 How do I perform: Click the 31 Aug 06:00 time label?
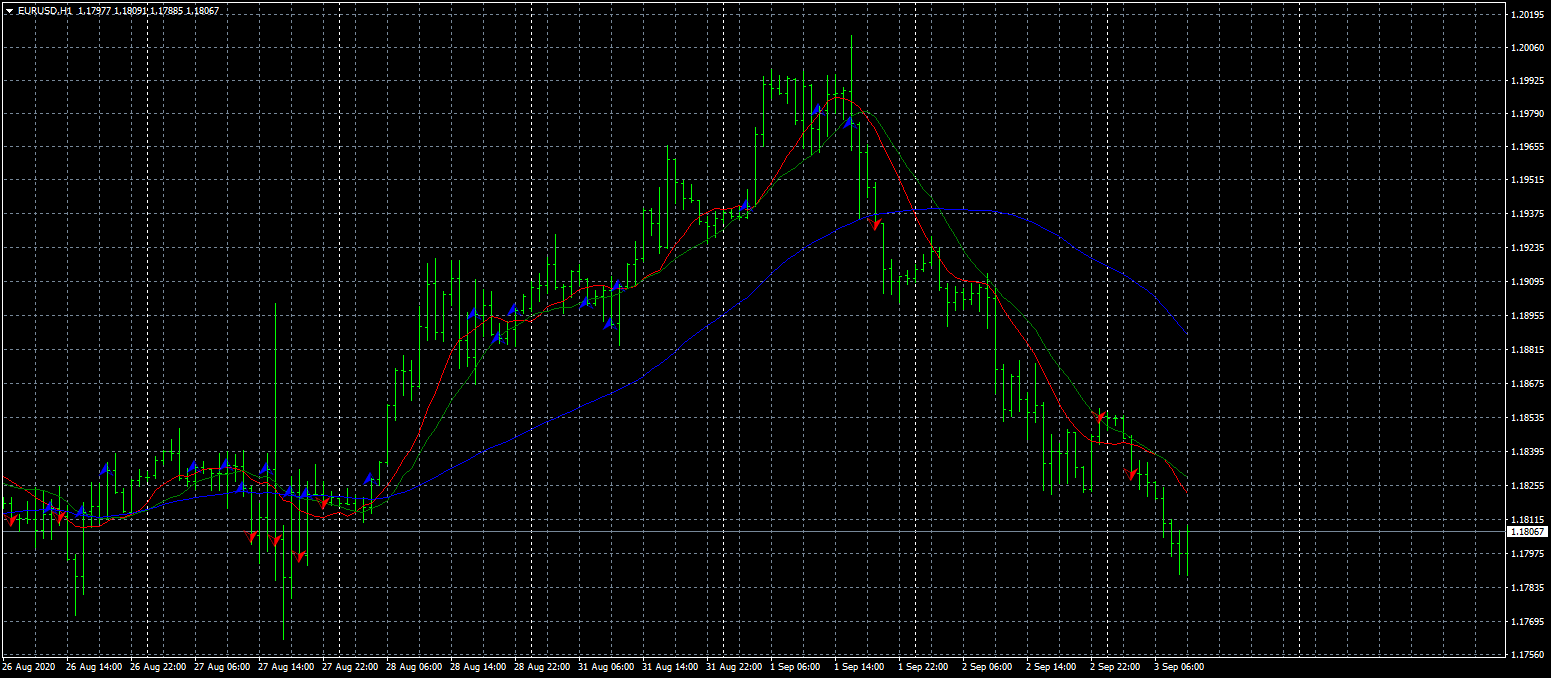point(606,667)
